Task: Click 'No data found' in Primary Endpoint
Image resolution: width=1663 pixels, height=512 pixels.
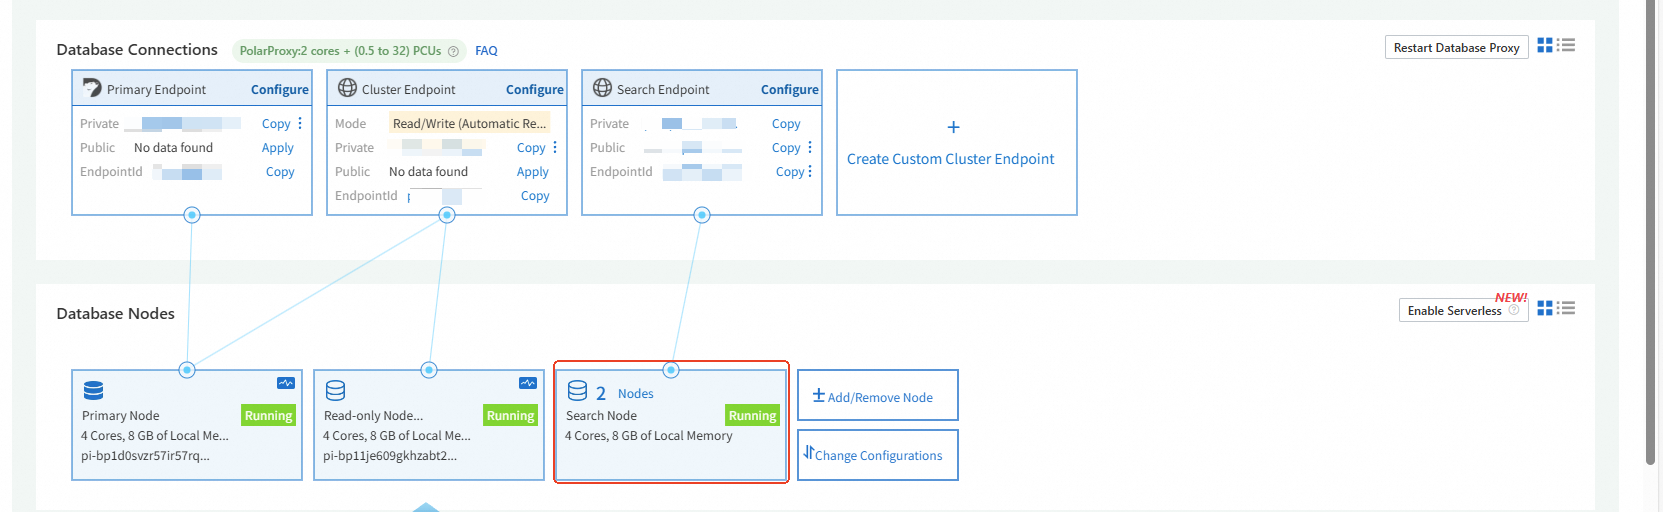Action: [173, 148]
